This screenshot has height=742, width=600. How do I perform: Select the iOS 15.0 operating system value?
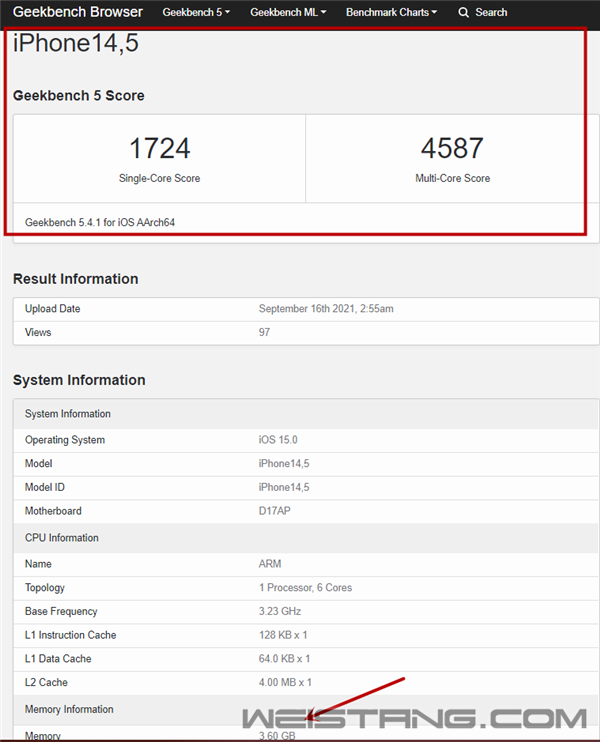[x=278, y=440]
